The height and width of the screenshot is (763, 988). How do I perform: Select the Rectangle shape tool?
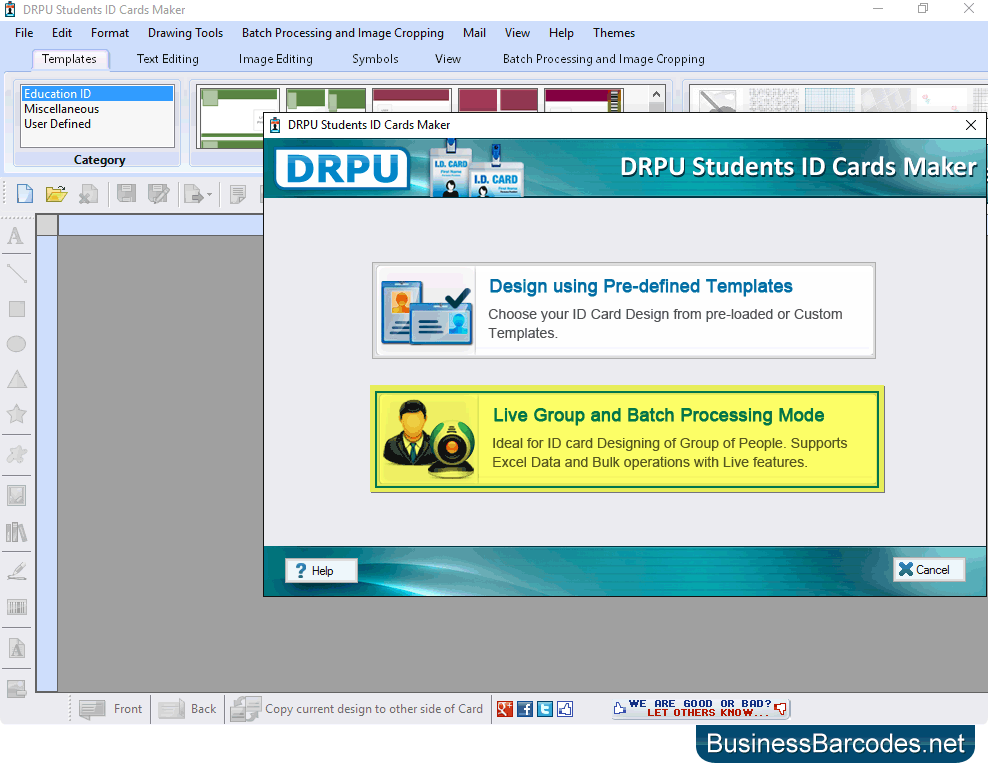tap(16, 309)
